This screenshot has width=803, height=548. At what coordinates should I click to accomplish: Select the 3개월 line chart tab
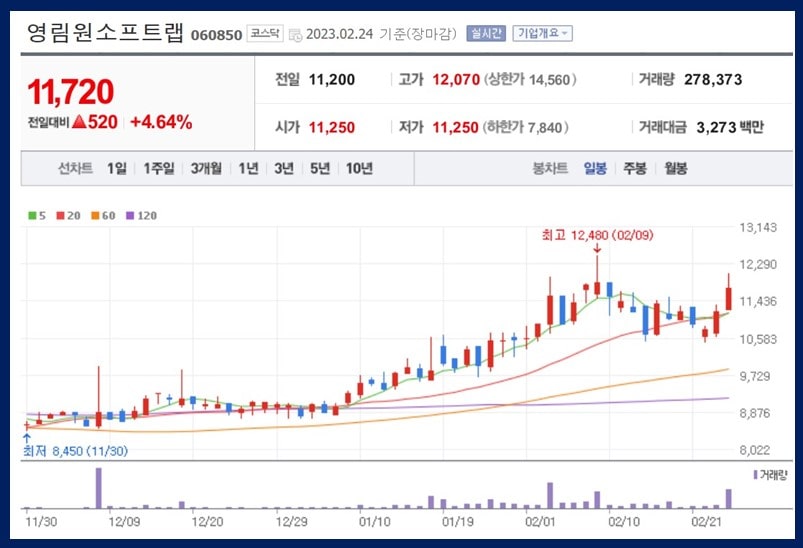[206, 168]
